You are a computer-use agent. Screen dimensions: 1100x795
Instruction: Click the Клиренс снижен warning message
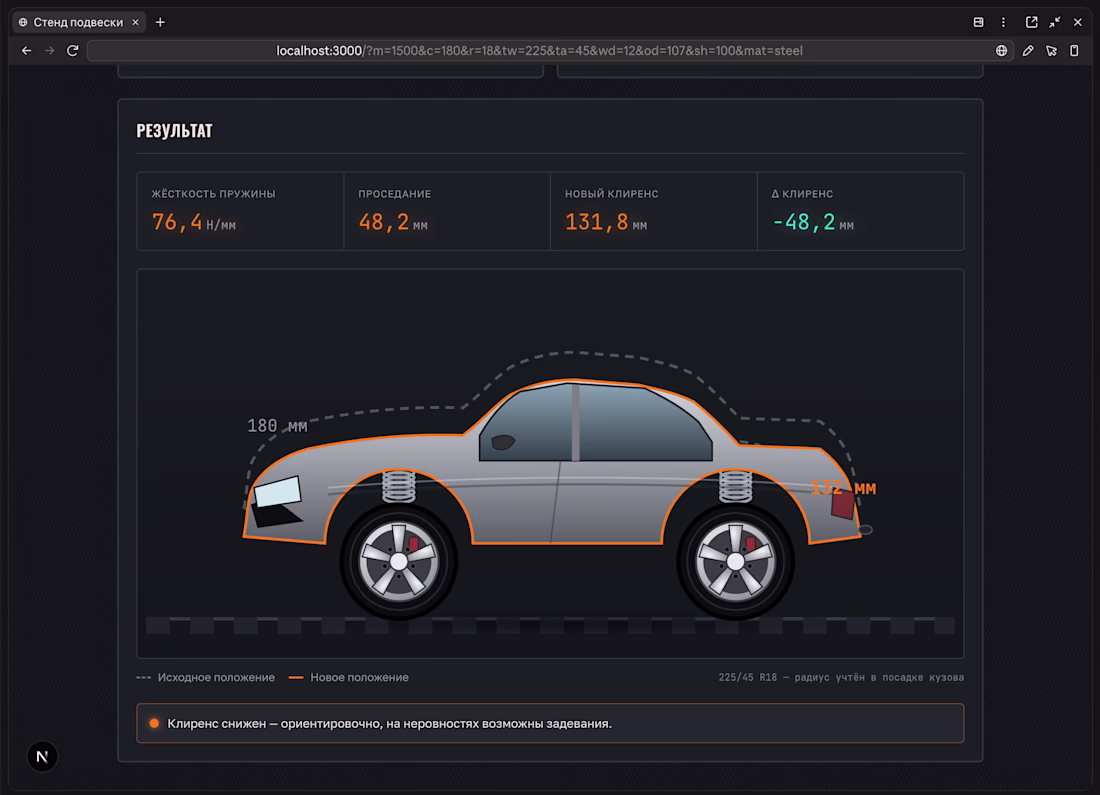(550, 723)
